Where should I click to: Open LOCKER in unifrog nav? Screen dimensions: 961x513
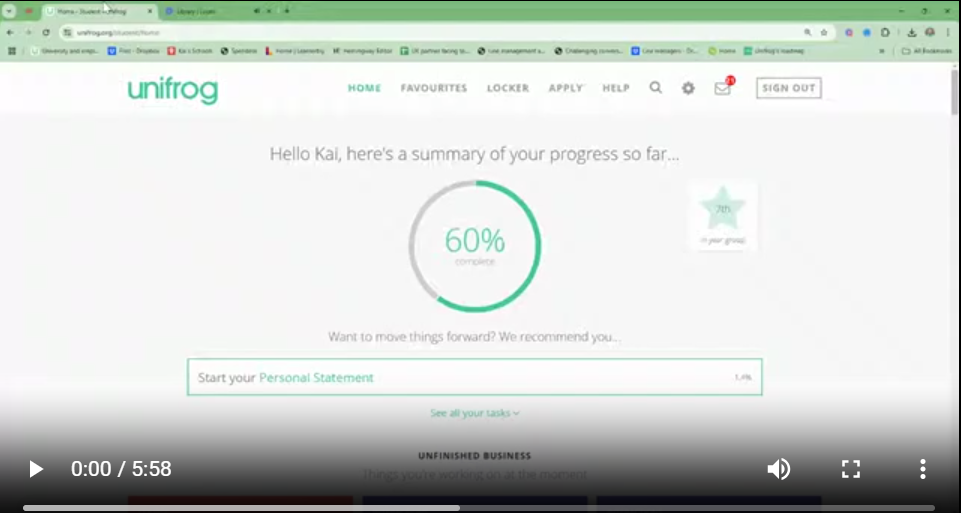[507, 88]
